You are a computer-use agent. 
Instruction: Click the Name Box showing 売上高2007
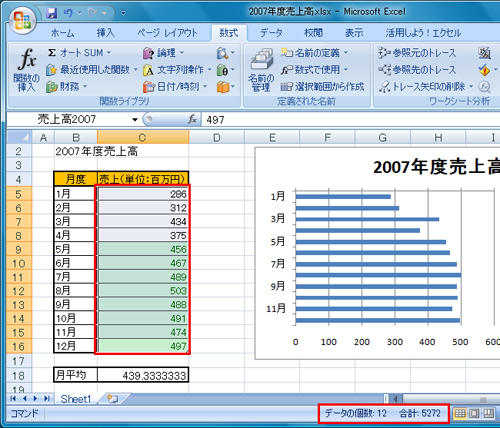[x=68, y=119]
